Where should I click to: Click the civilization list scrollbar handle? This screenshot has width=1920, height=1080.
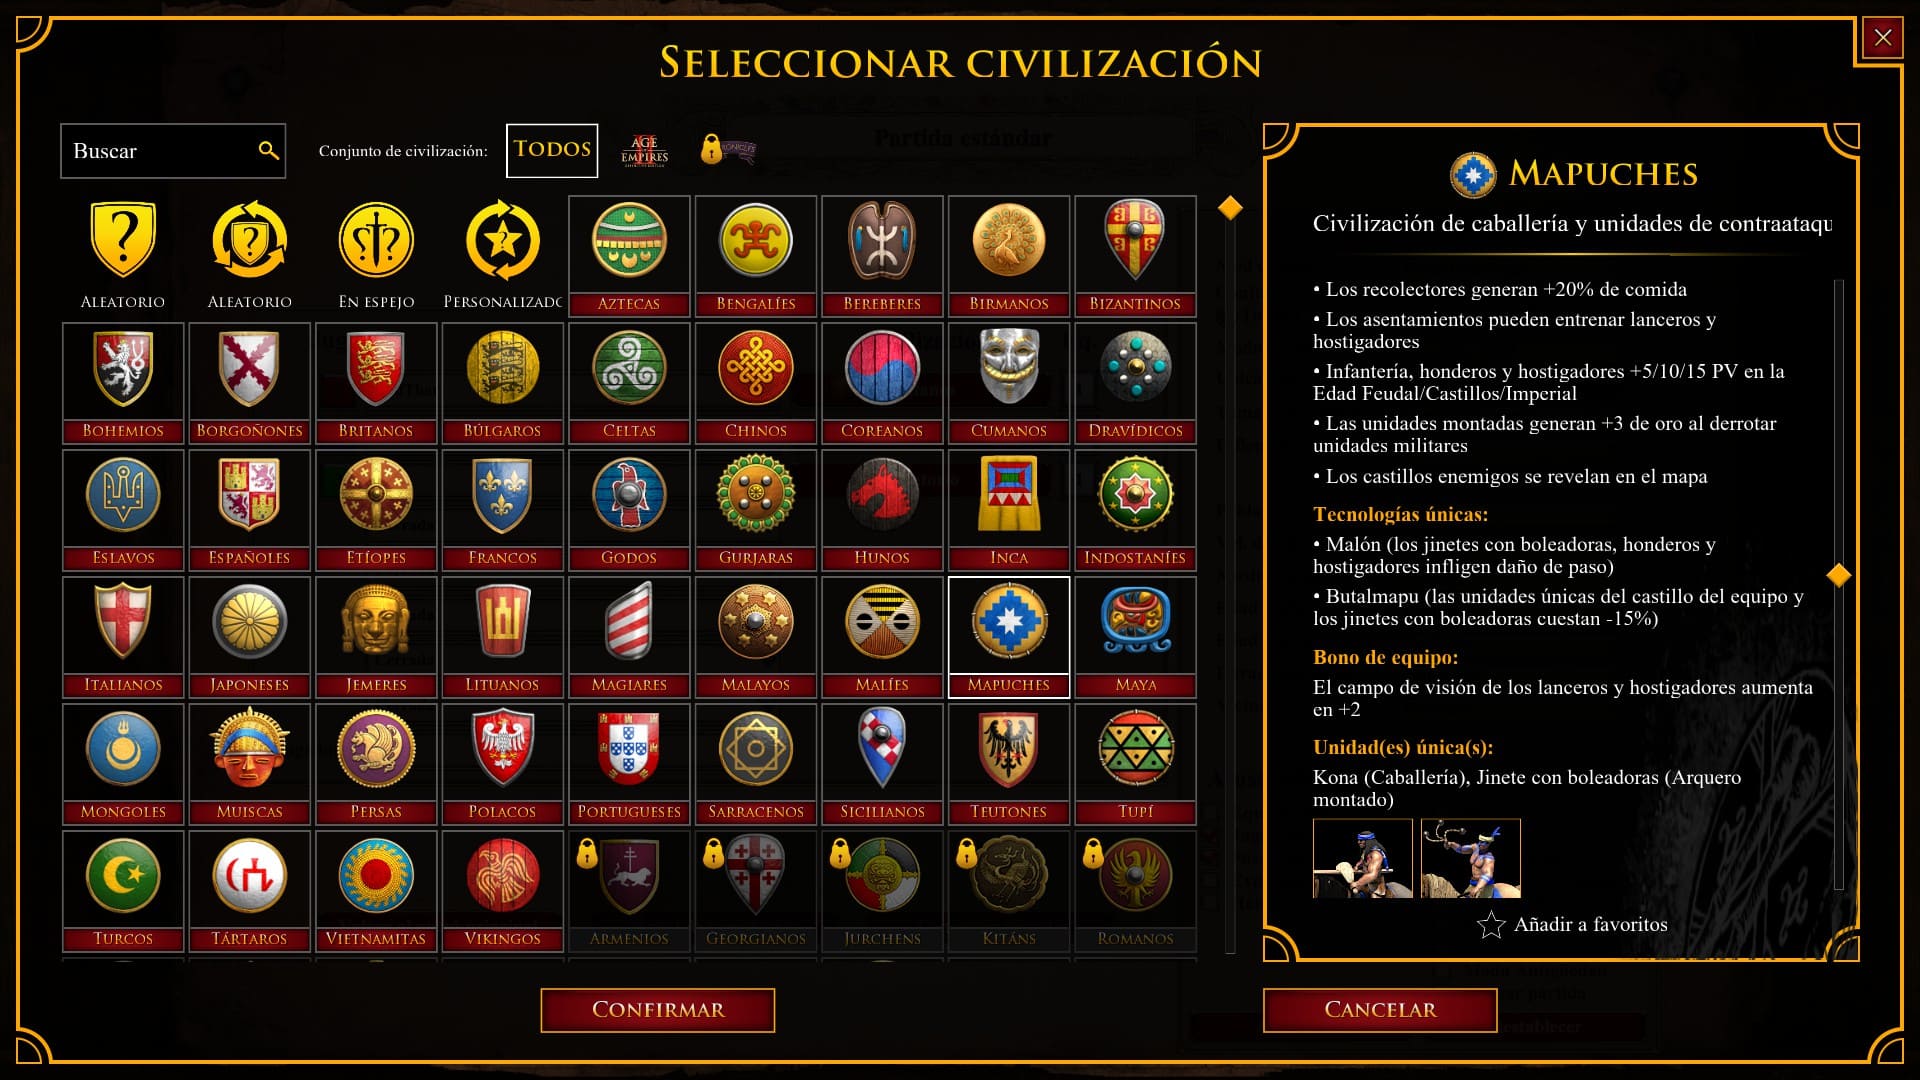1230,208
